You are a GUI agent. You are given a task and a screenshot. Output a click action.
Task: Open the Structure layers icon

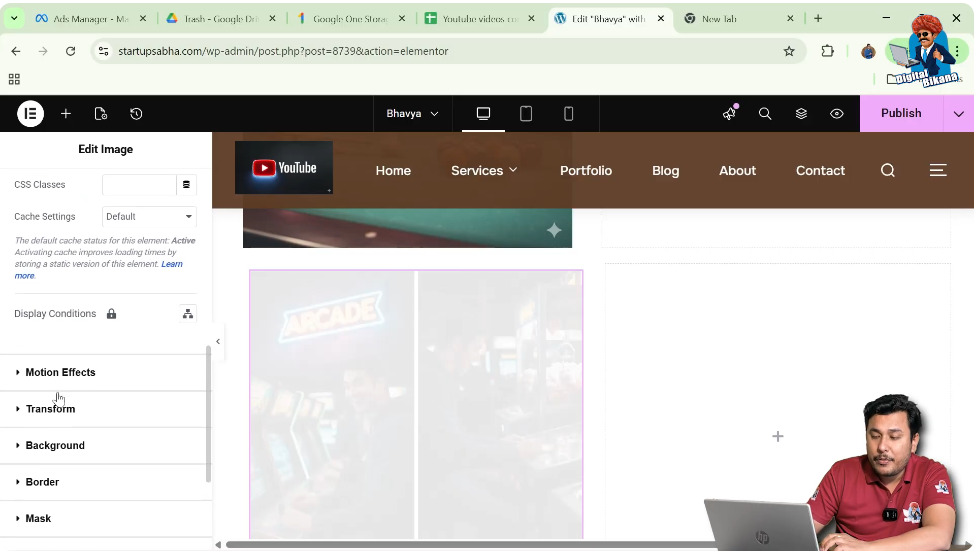point(801,114)
